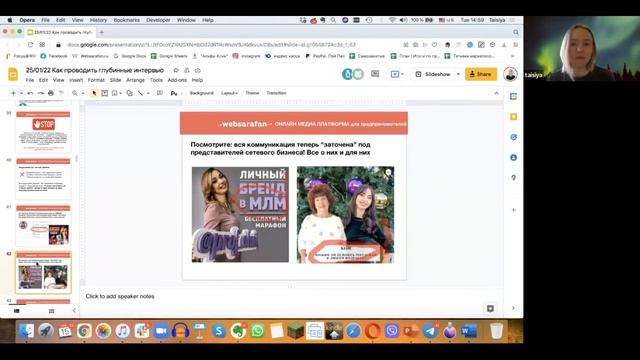The width and height of the screenshot is (640, 360).
Task: Switch to grid view
Action: 51,311
